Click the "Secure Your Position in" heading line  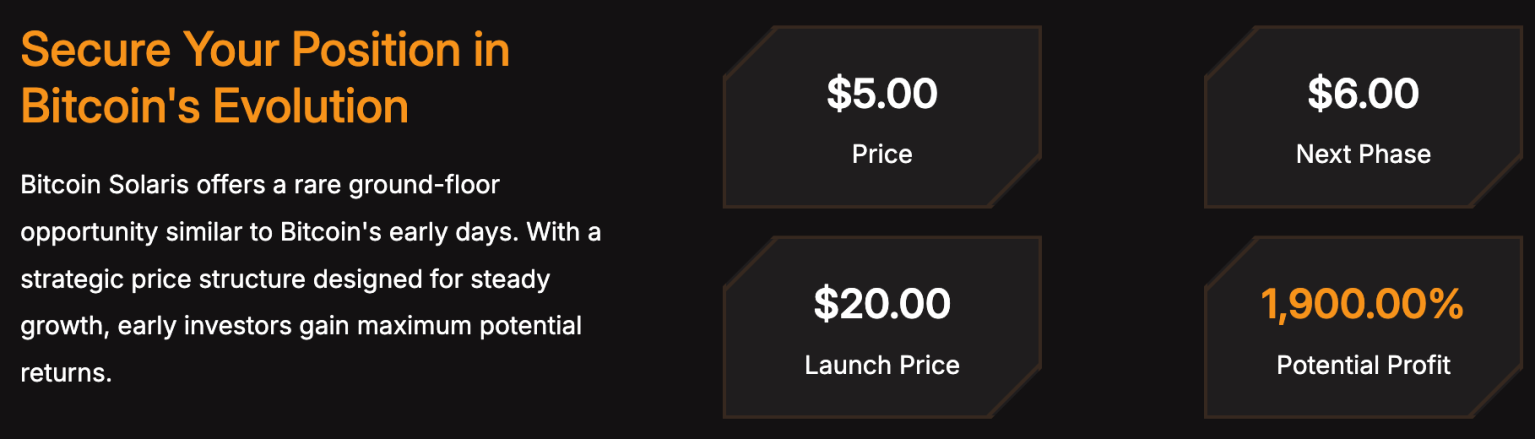(x=265, y=50)
